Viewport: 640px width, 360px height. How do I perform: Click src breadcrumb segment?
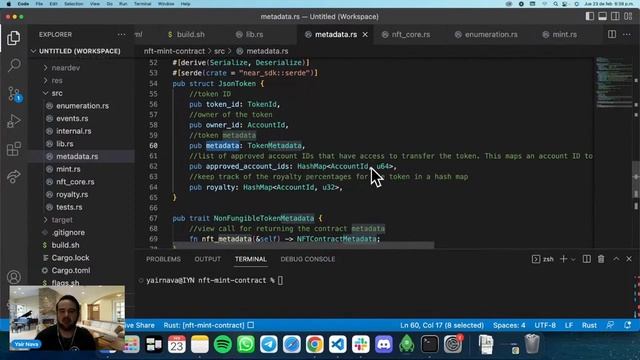pos(219,51)
